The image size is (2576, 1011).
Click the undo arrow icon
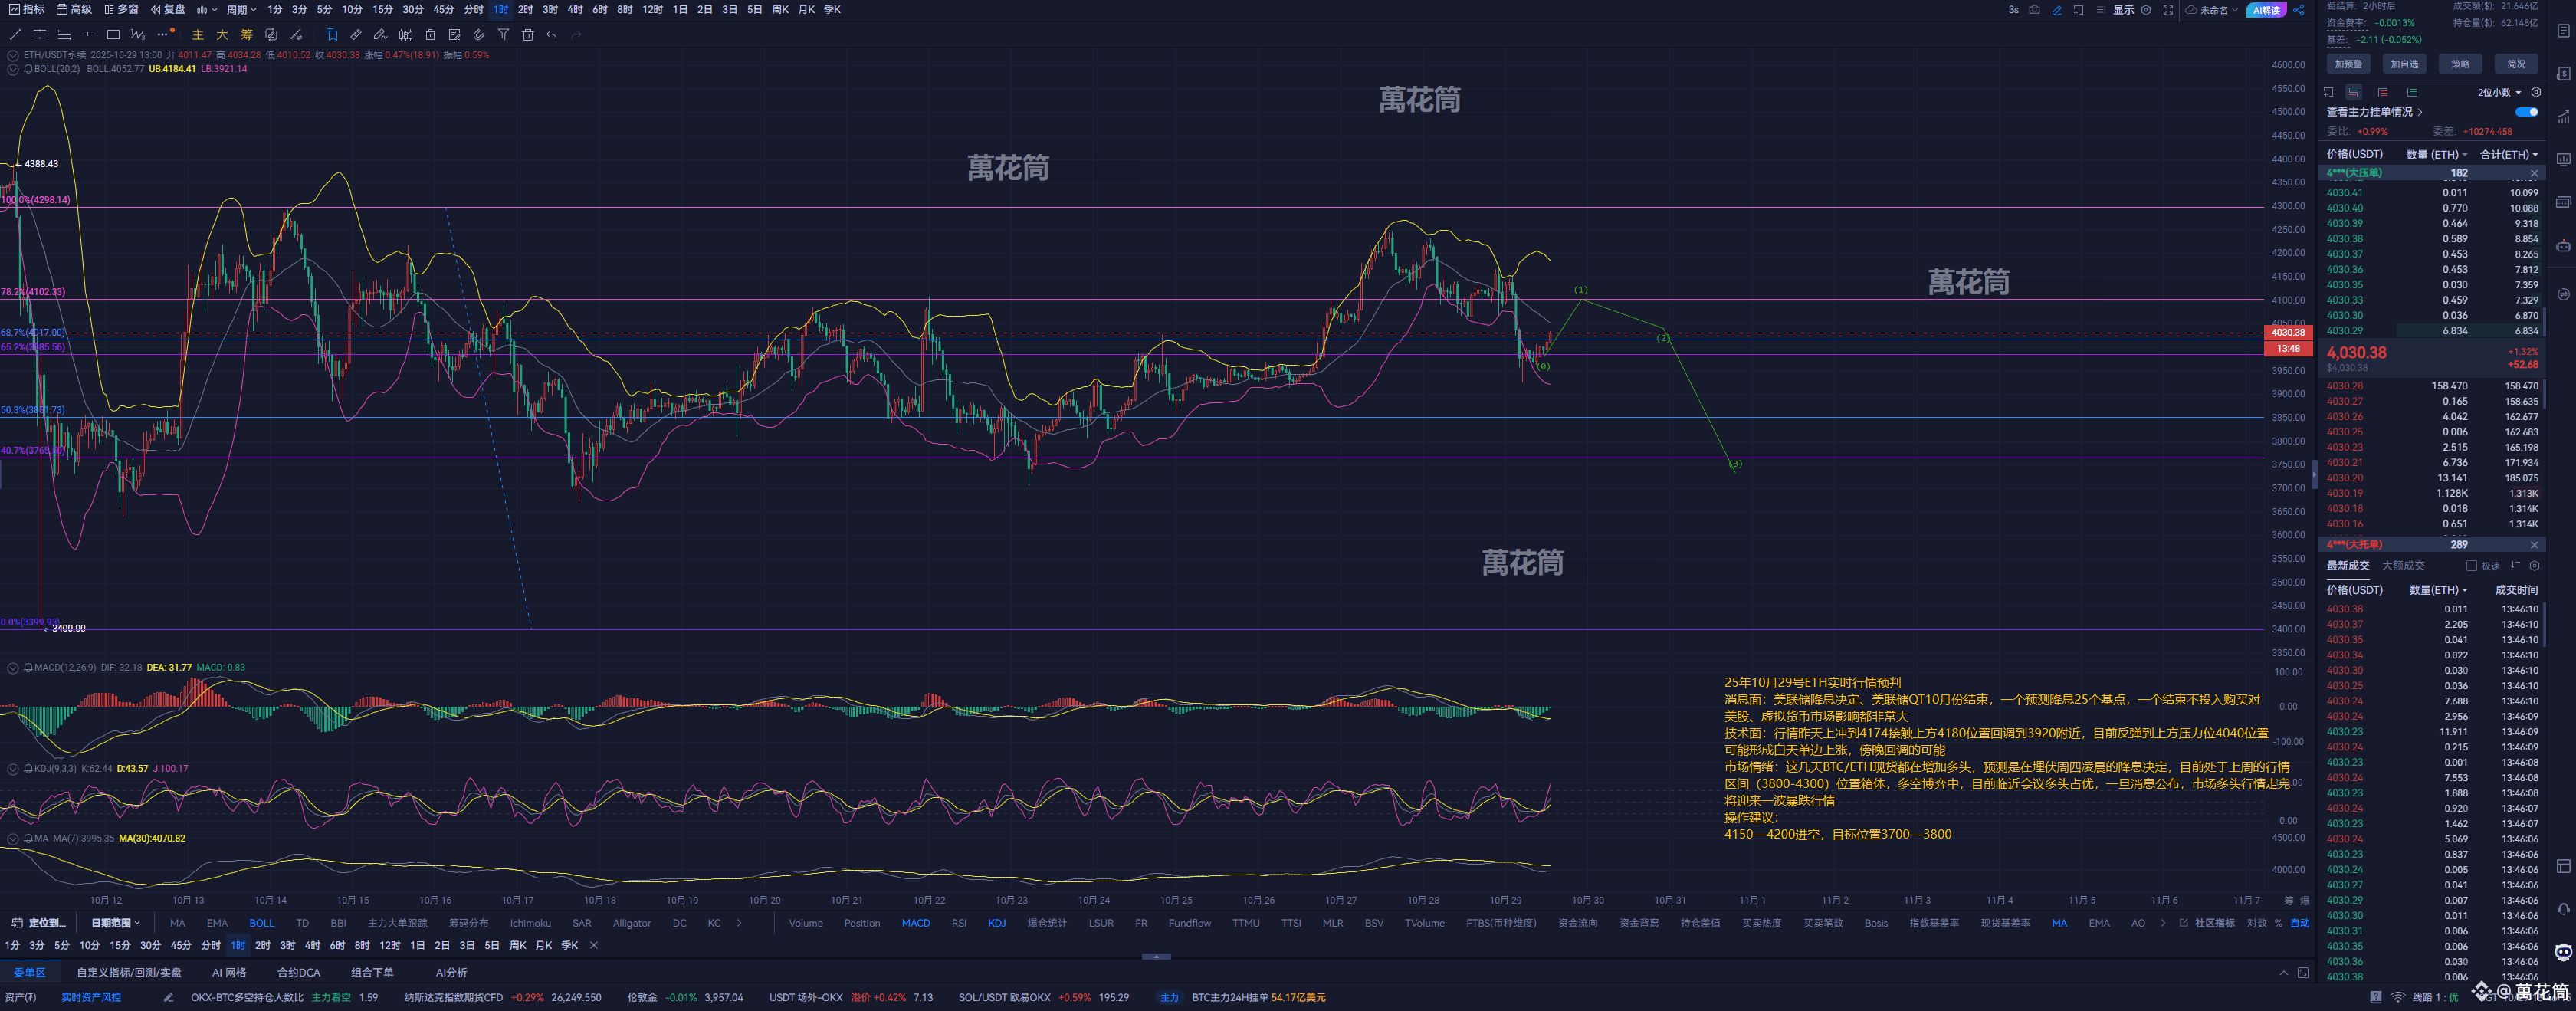click(x=552, y=35)
